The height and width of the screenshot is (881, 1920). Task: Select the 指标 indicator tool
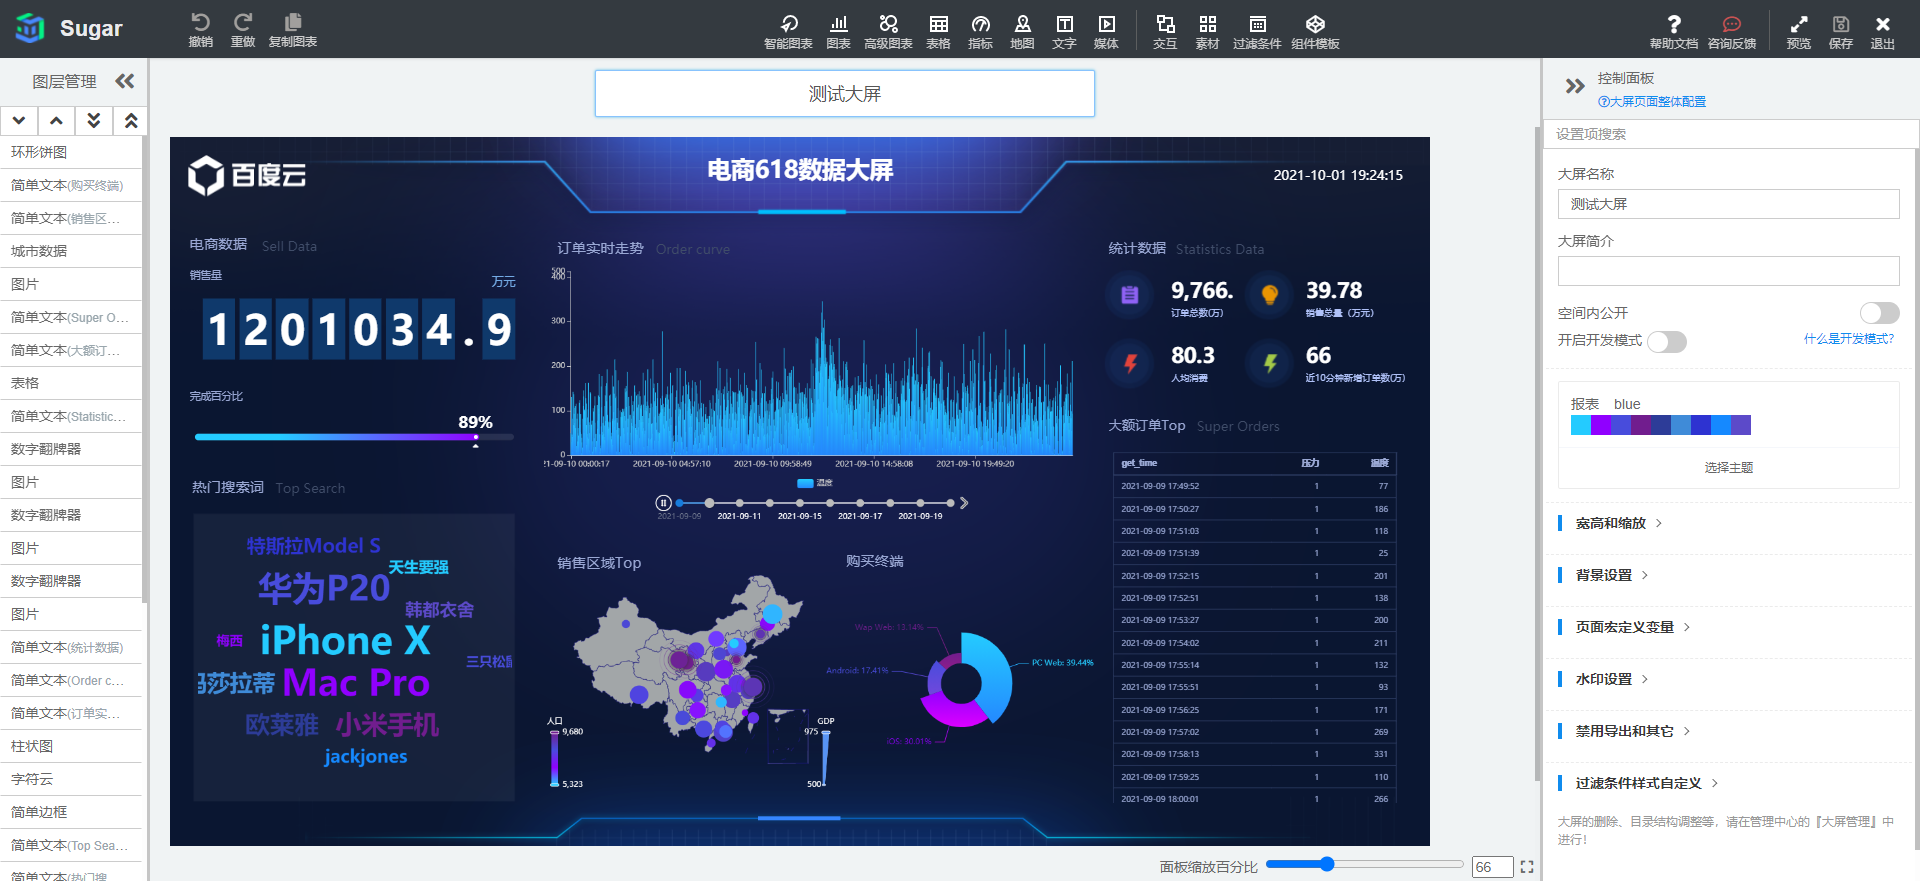(980, 31)
